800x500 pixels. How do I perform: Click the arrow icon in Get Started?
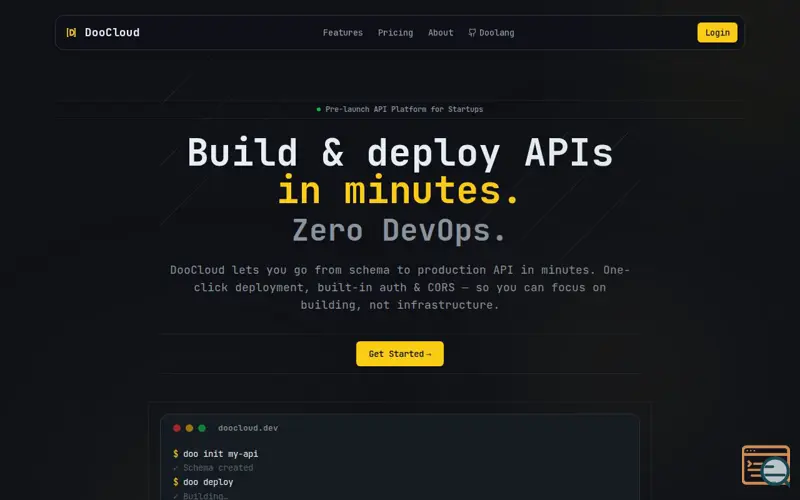(429, 354)
